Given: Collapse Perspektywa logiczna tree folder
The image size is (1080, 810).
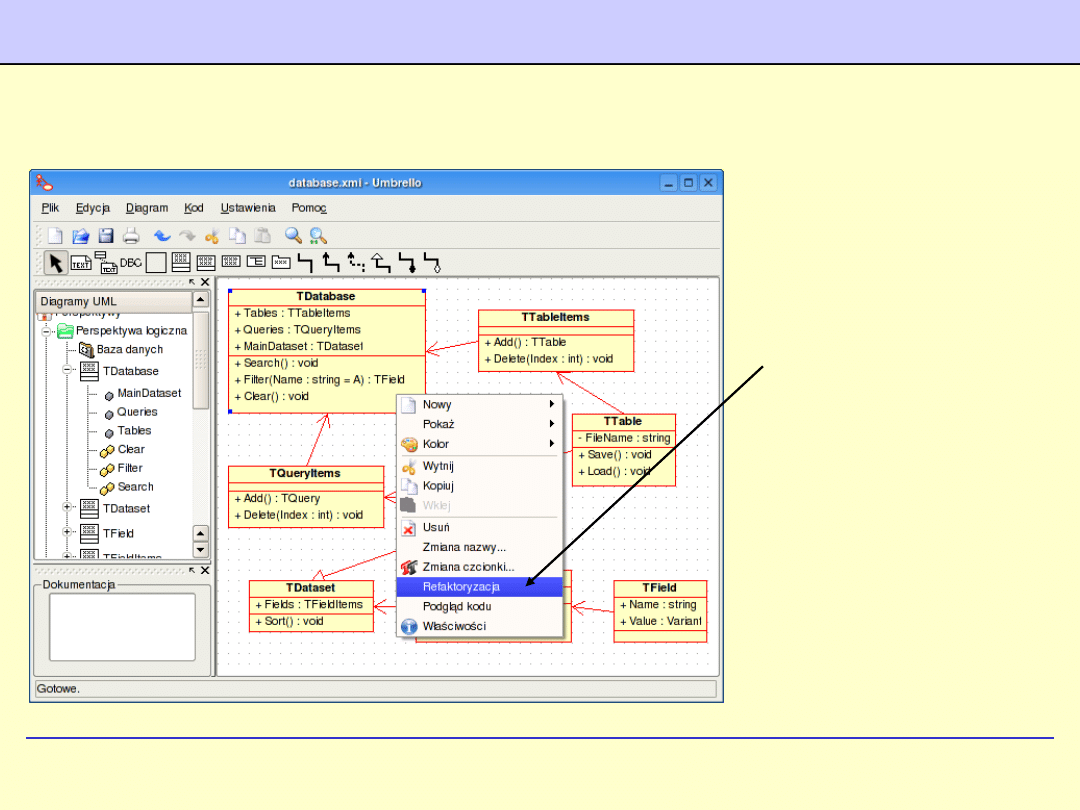Looking at the screenshot, I should [x=46, y=330].
